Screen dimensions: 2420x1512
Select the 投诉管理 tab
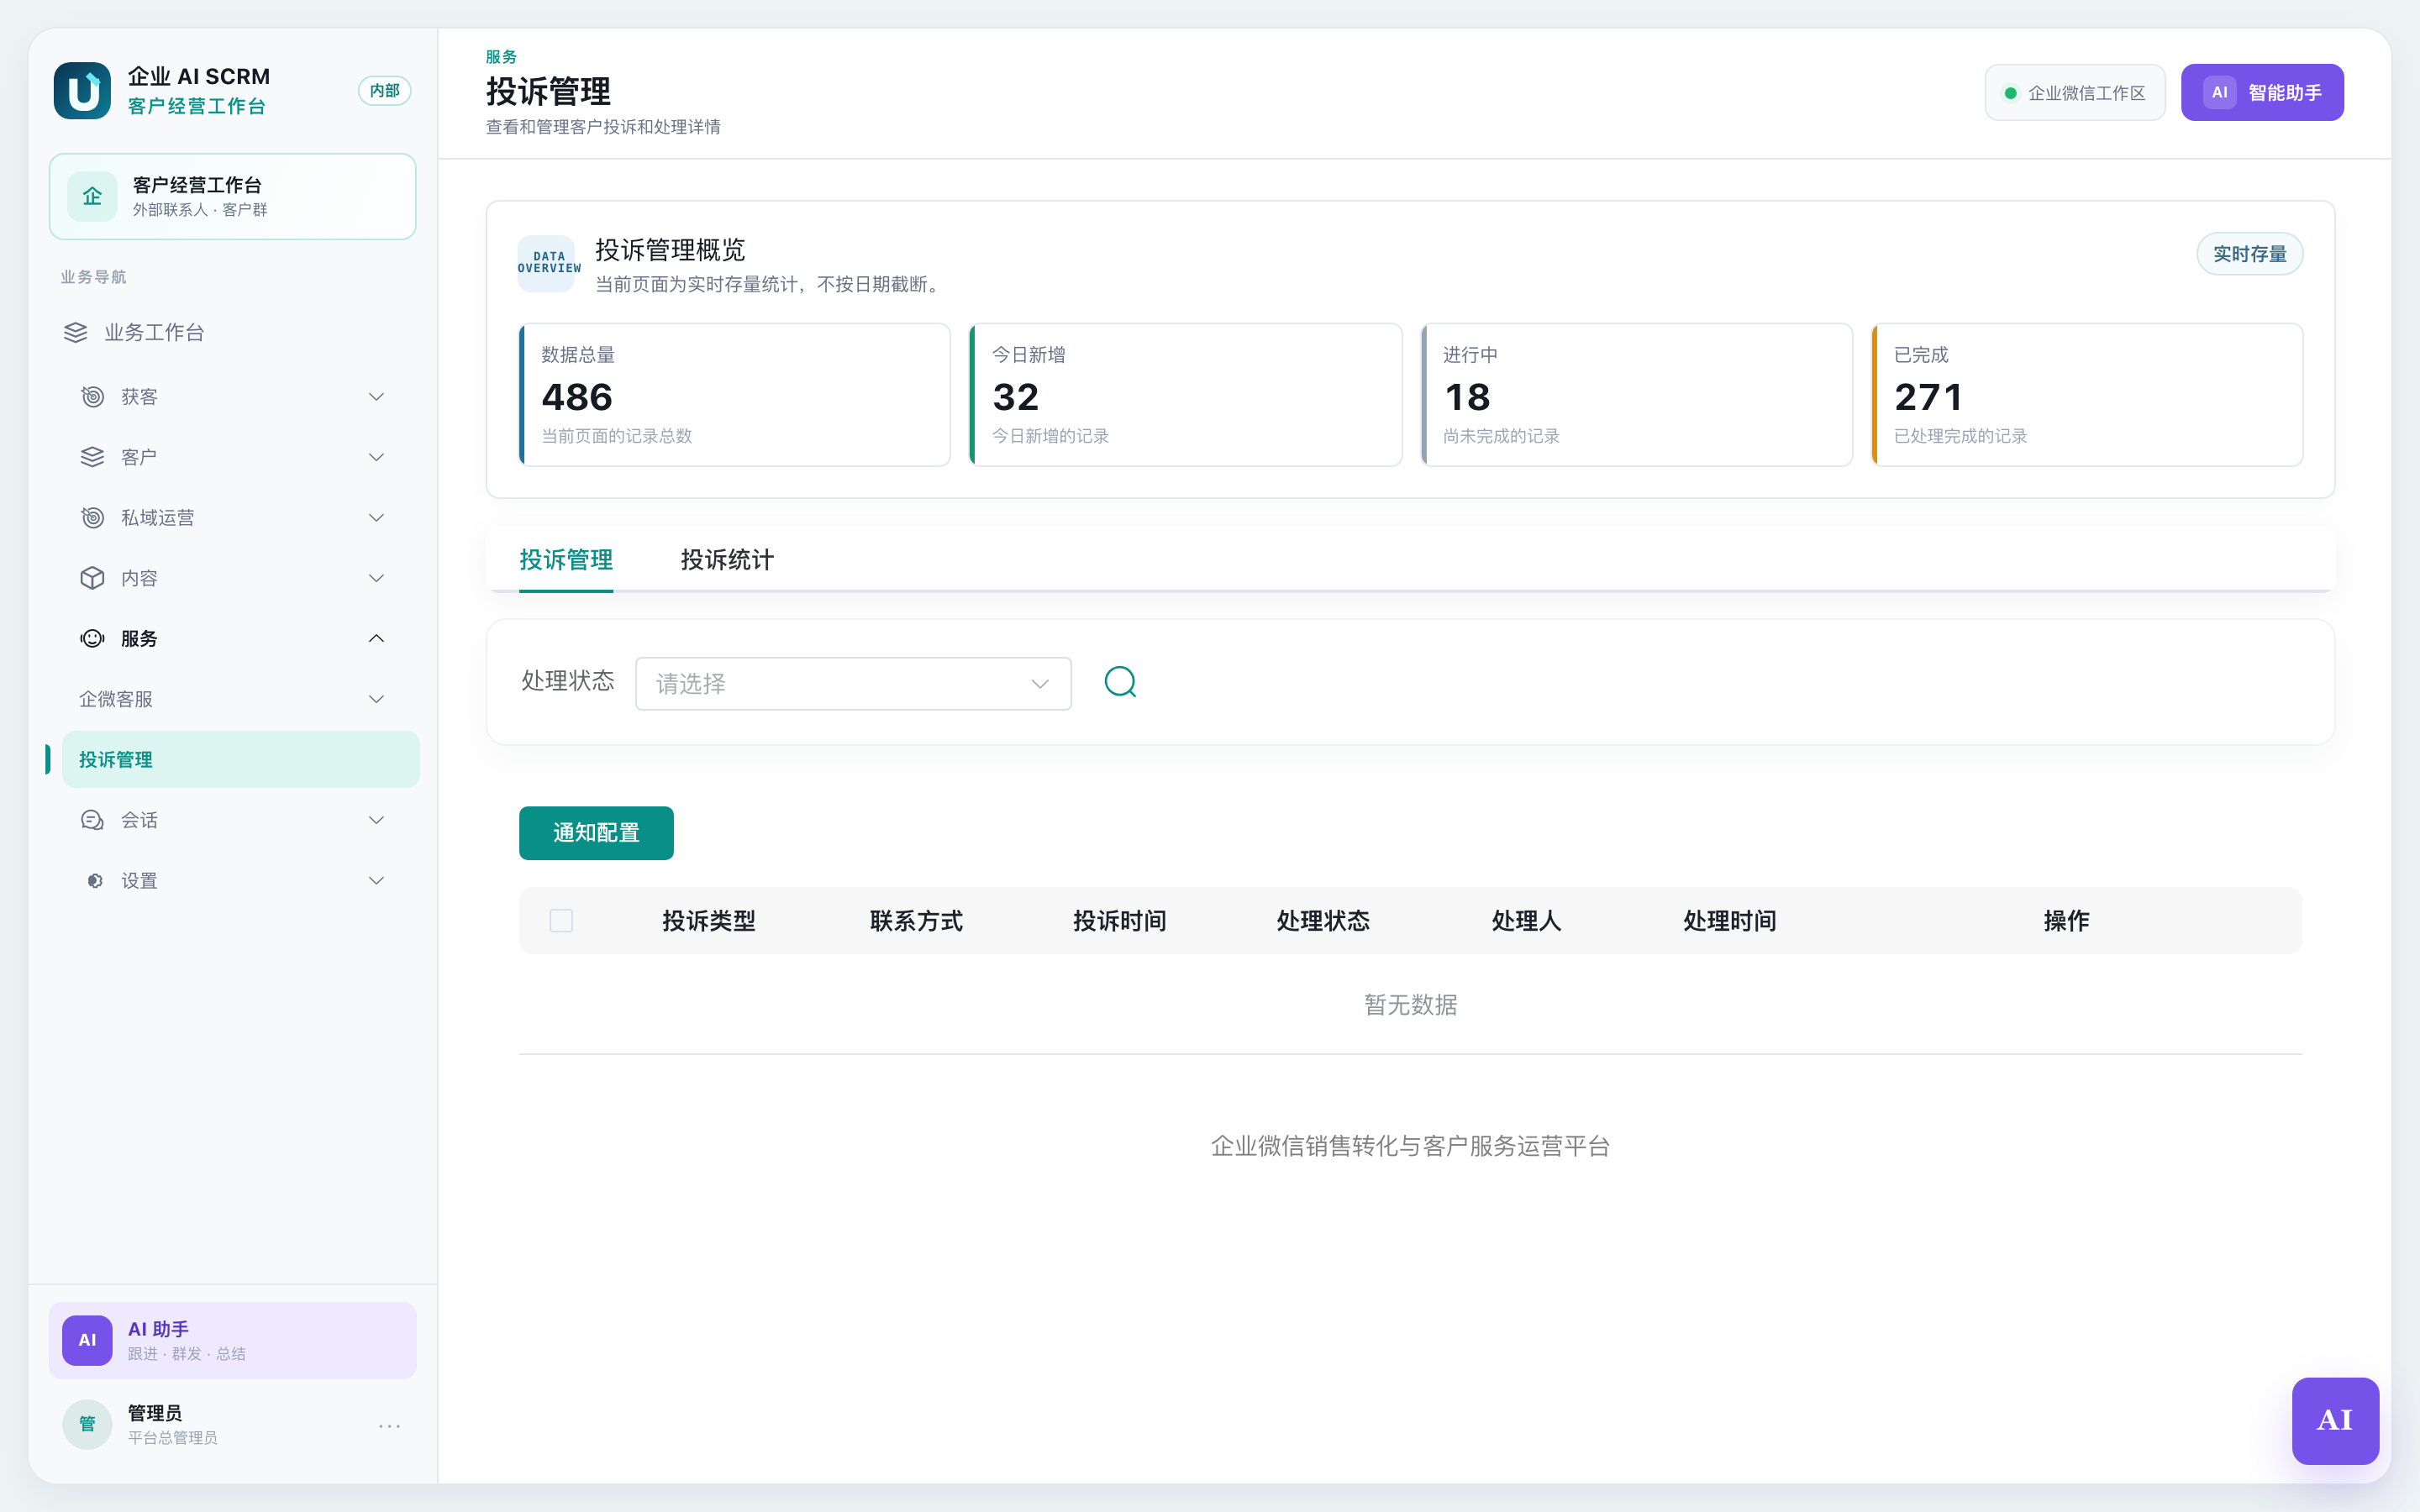coord(566,560)
